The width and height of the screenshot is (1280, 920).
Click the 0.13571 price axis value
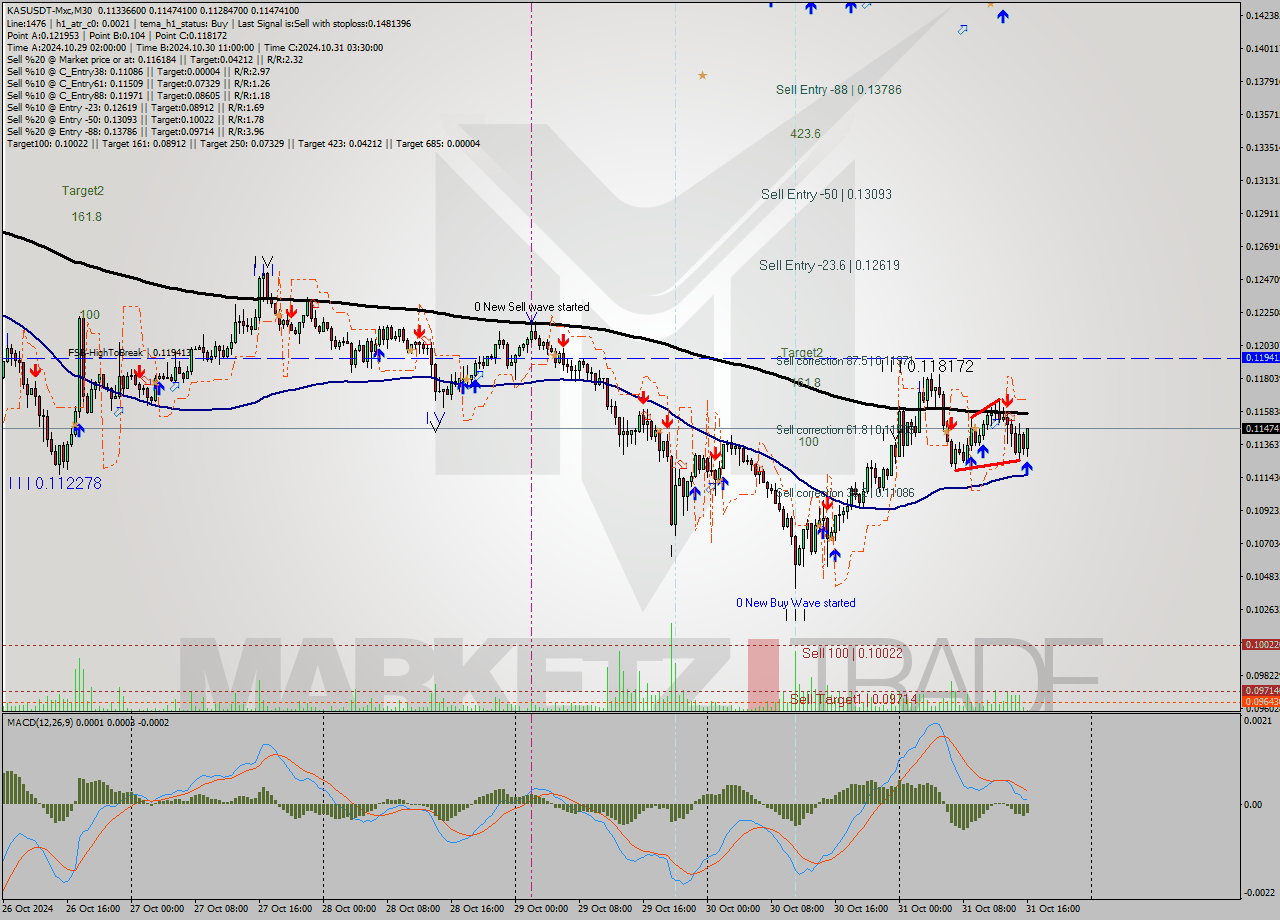[1261, 114]
